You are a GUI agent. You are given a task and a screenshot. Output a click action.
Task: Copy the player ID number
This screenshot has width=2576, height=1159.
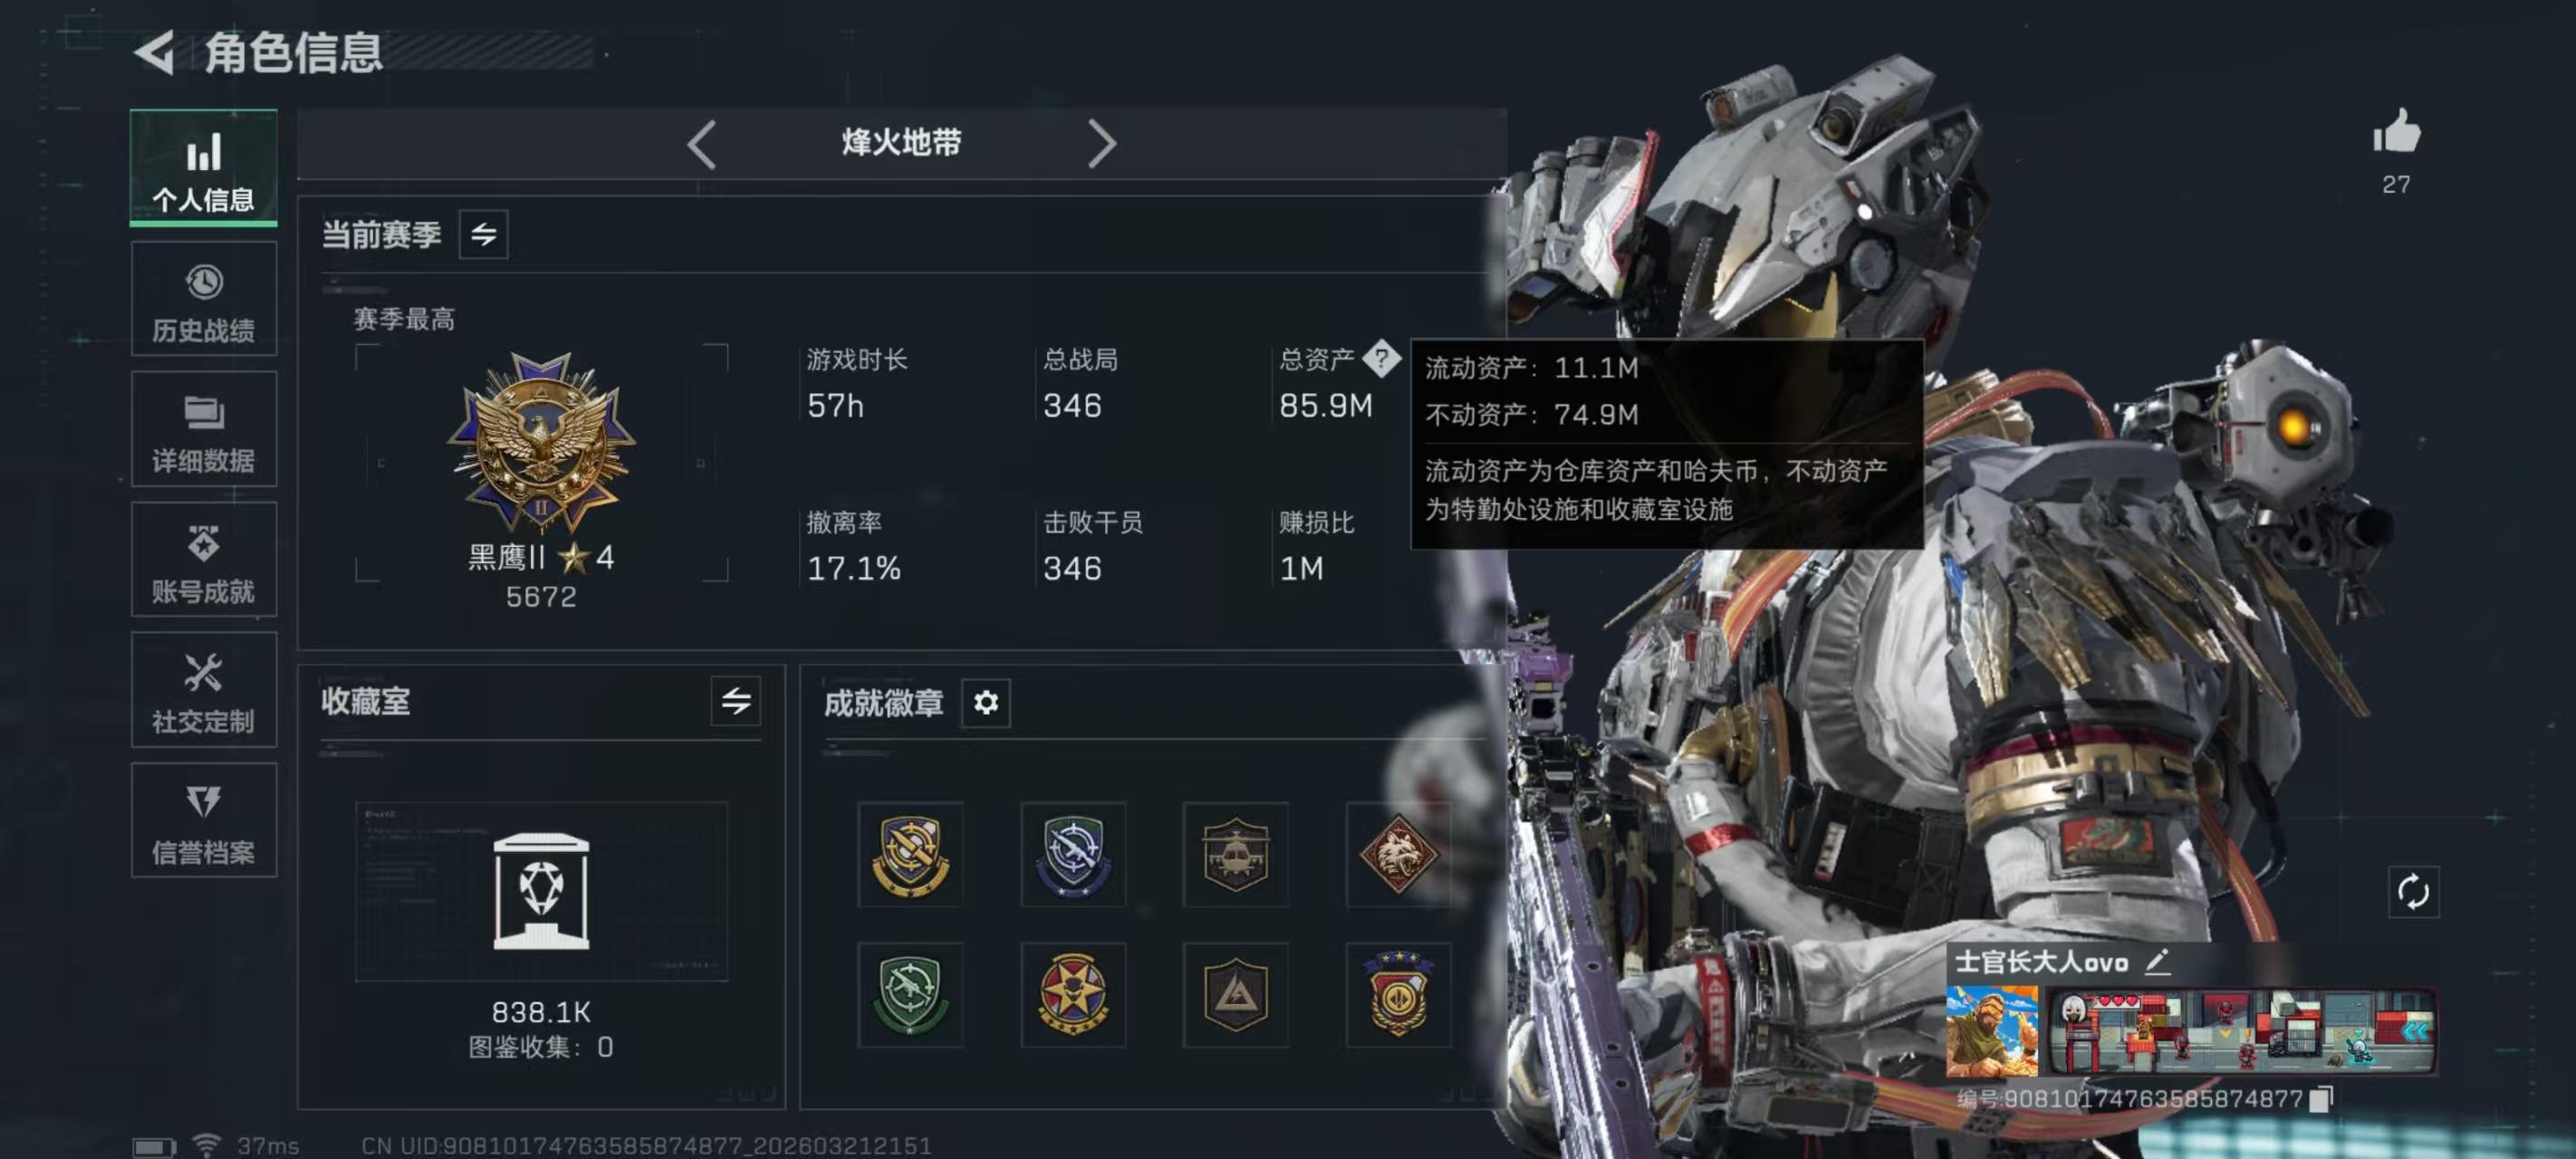(x=2322, y=1099)
